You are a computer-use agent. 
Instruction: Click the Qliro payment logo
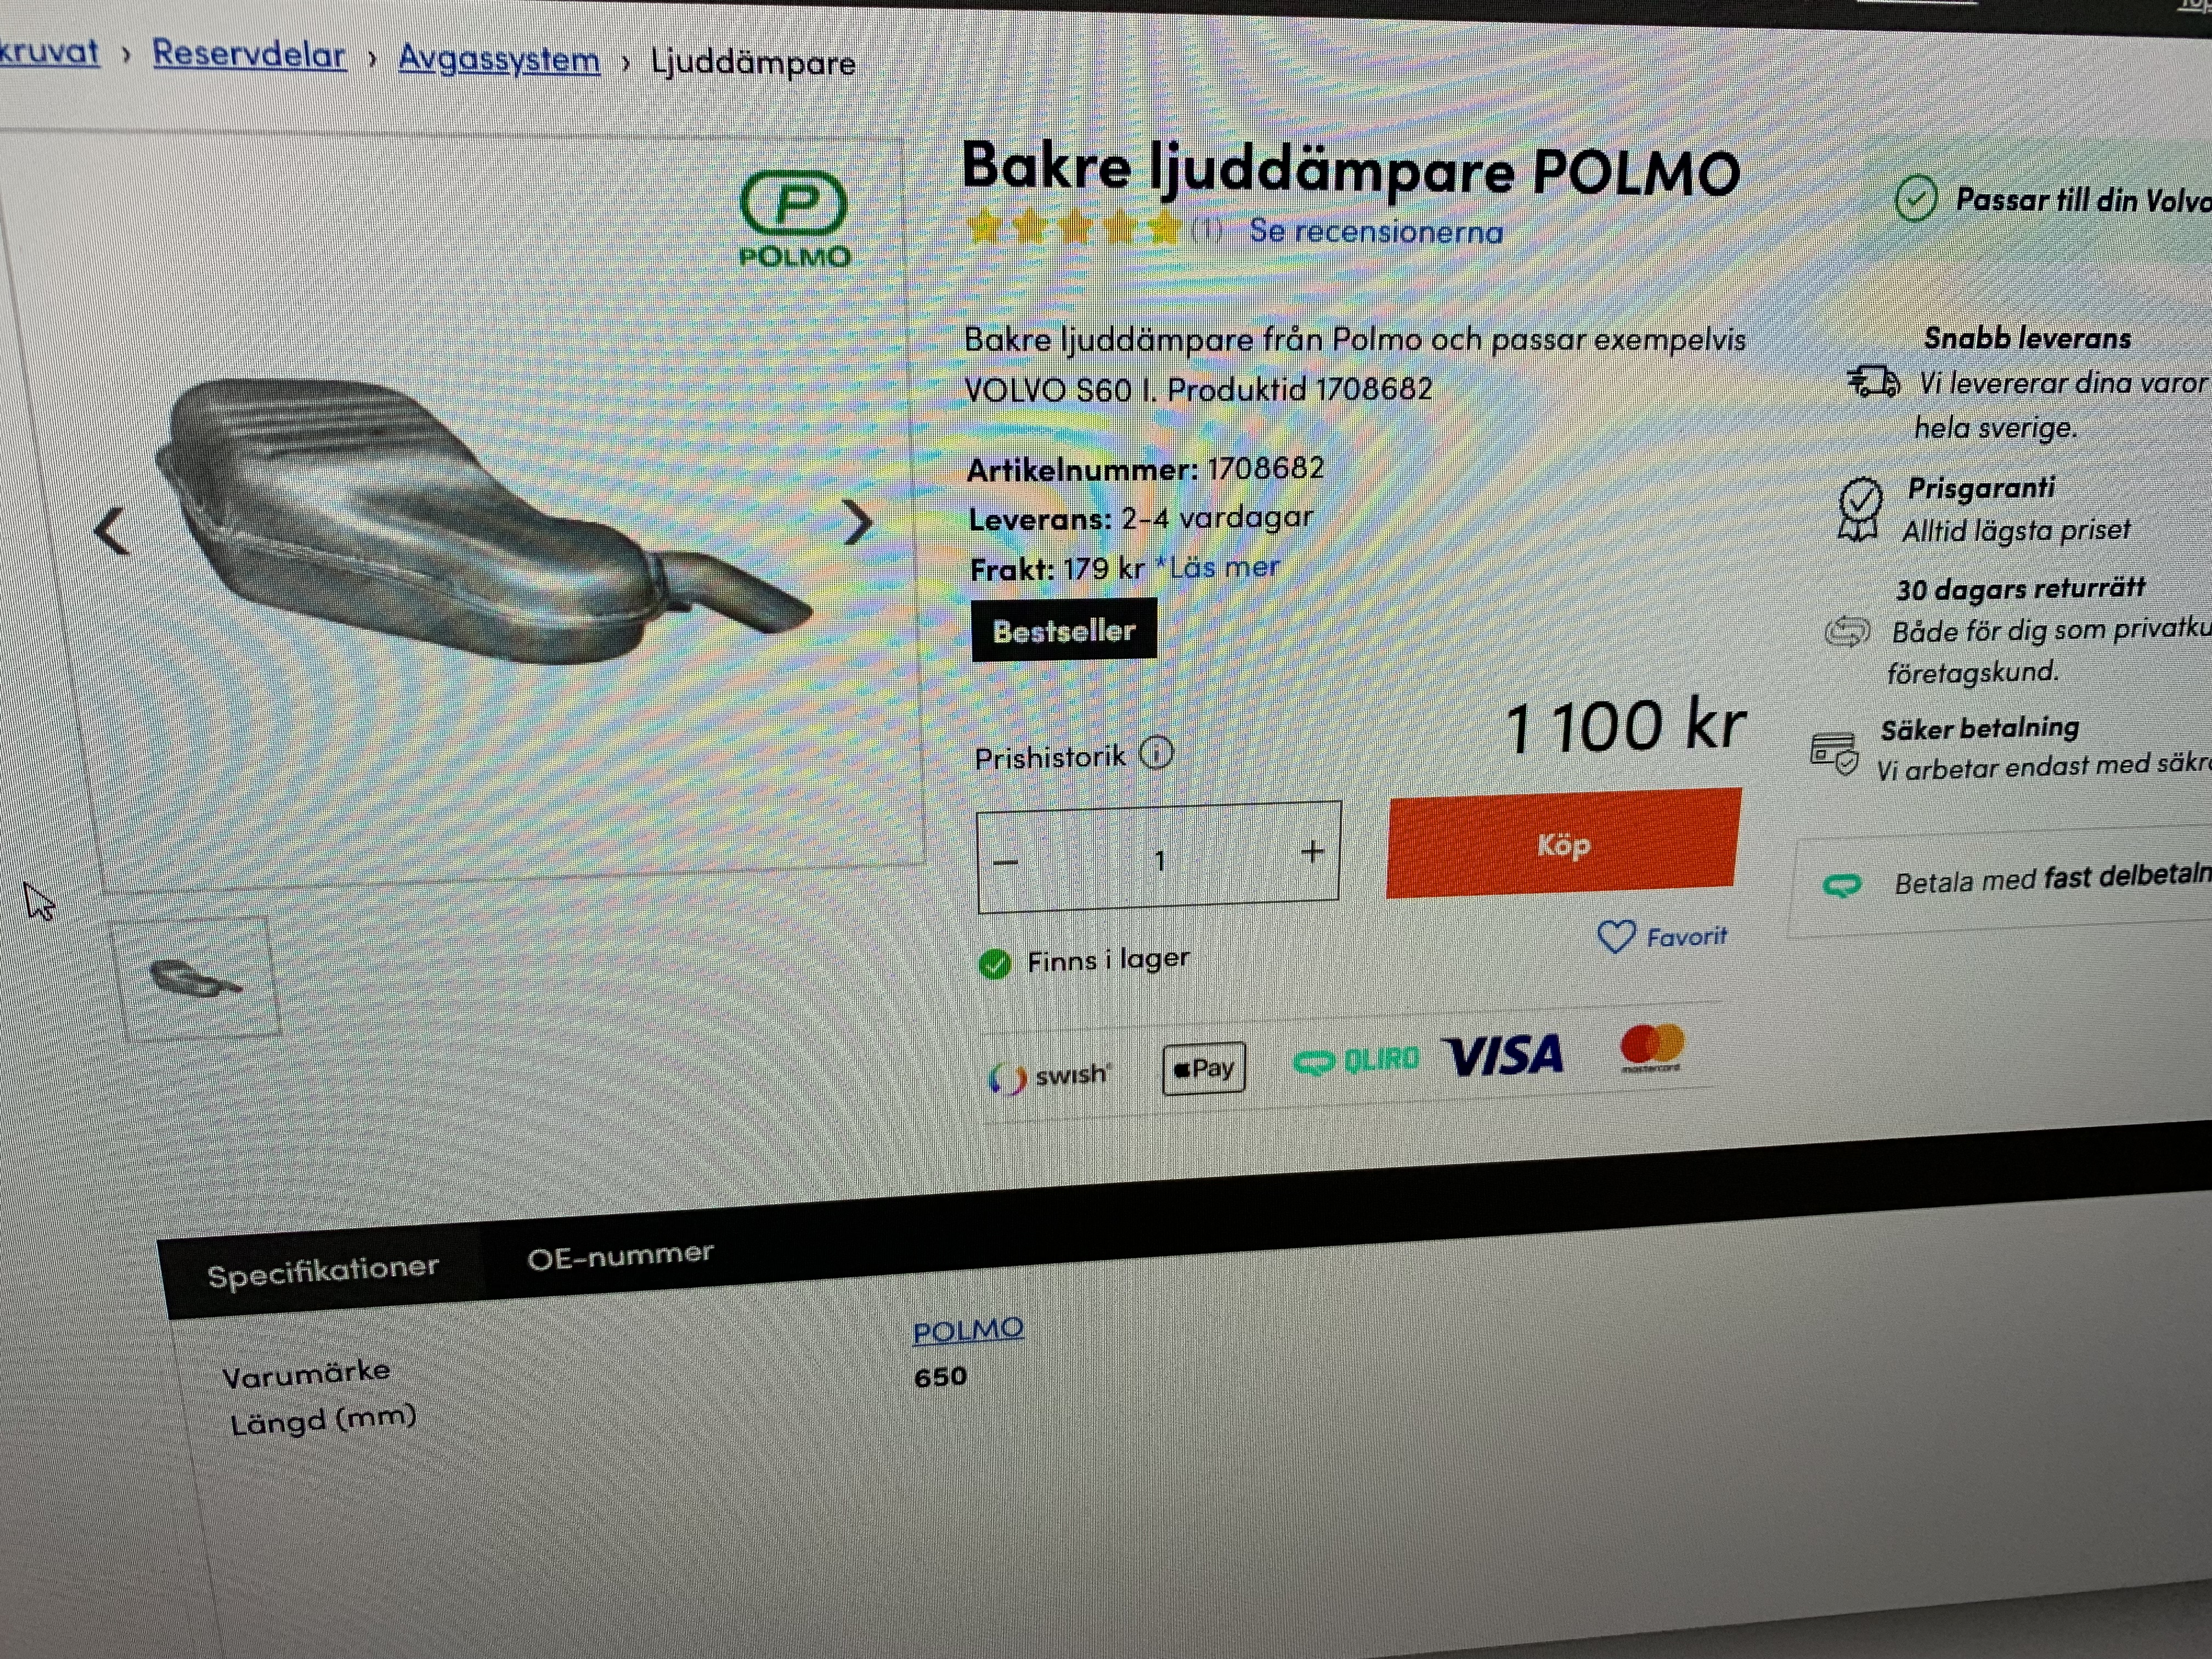[1356, 1060]
